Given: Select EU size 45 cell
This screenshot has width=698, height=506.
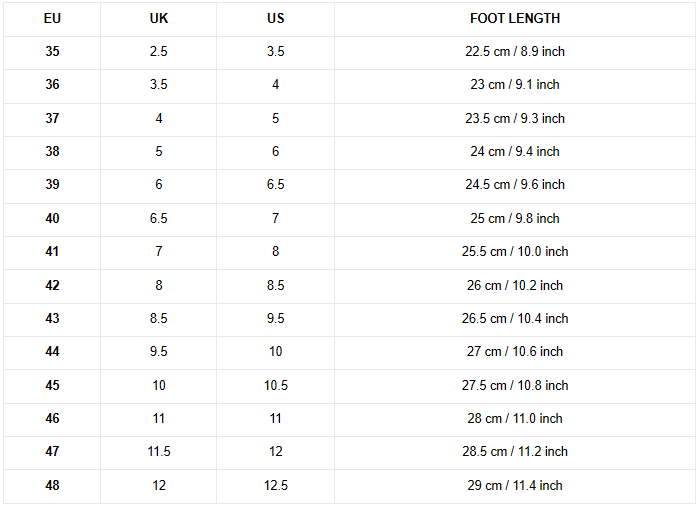Looking at the screenshot, I should click(x=52, y=386).
